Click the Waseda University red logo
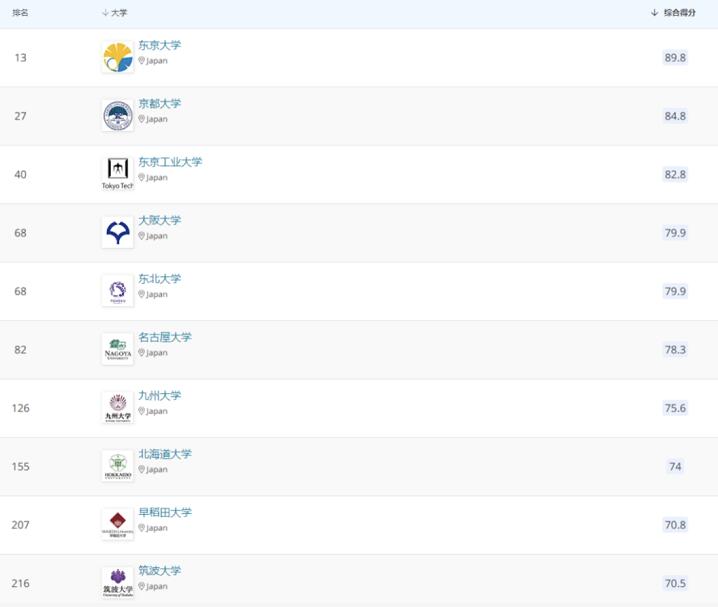This screenshot has height=607, width=718. click(x=118, y=525)
